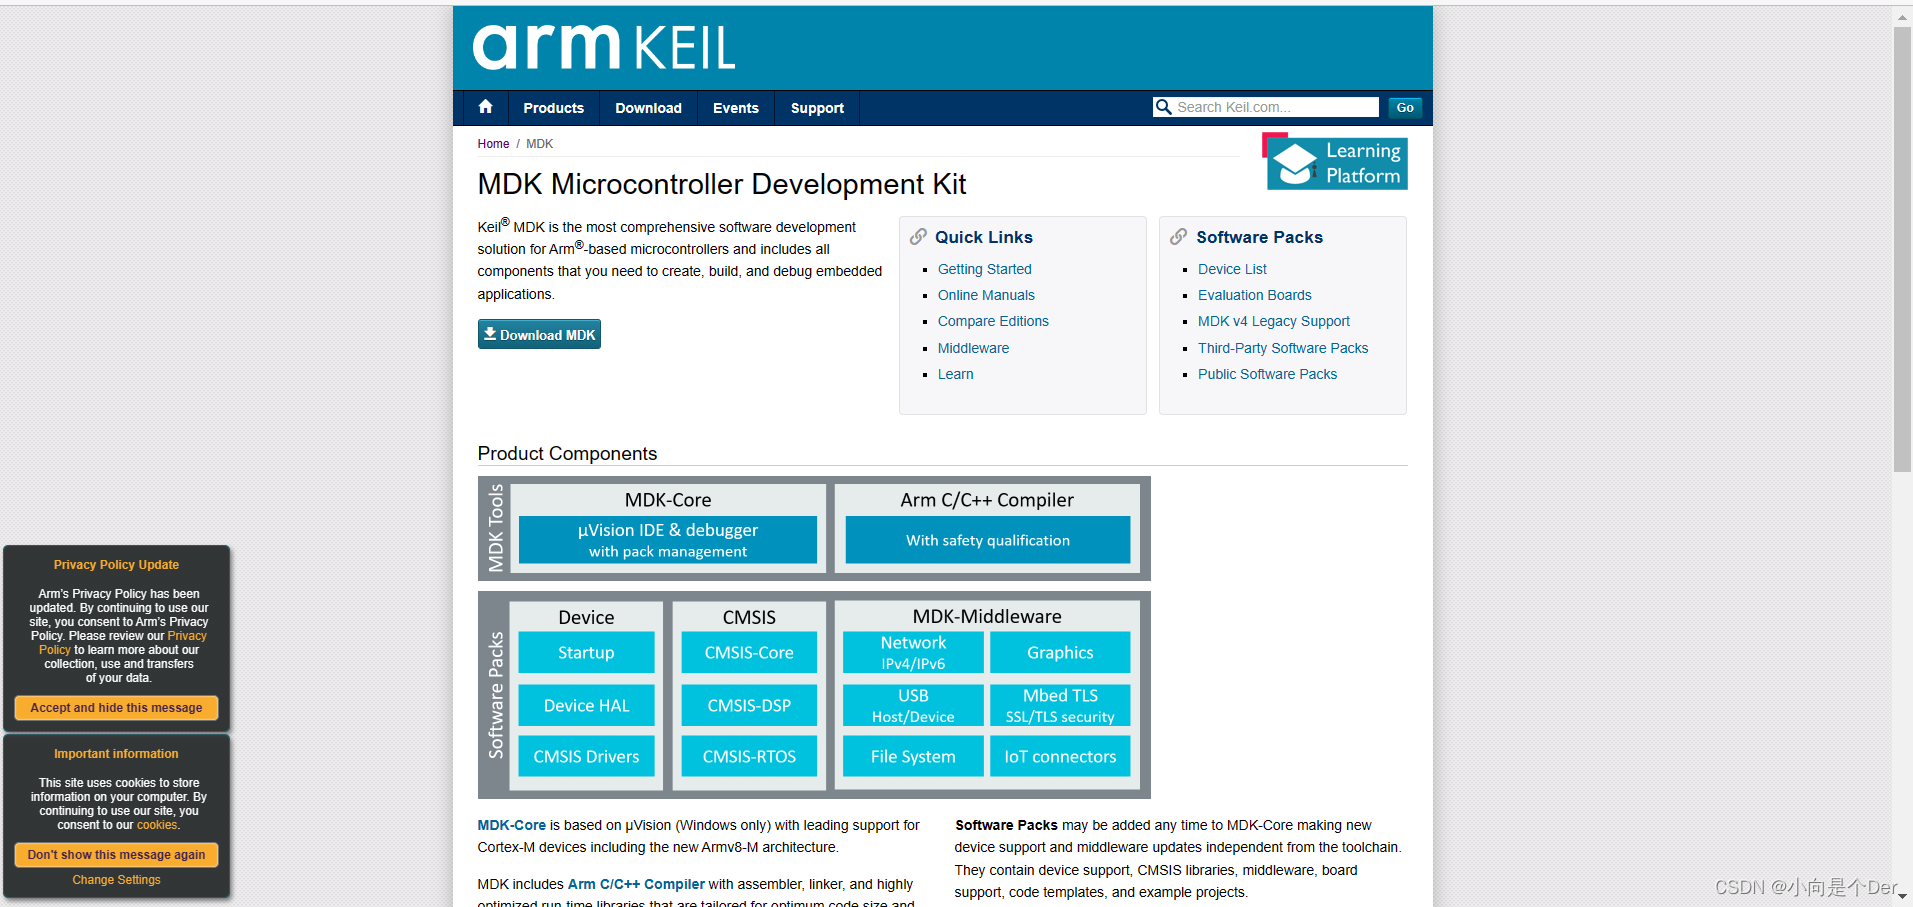
Task: Click the Network IPv4/IPv6 block
Action: coord(913,652)
